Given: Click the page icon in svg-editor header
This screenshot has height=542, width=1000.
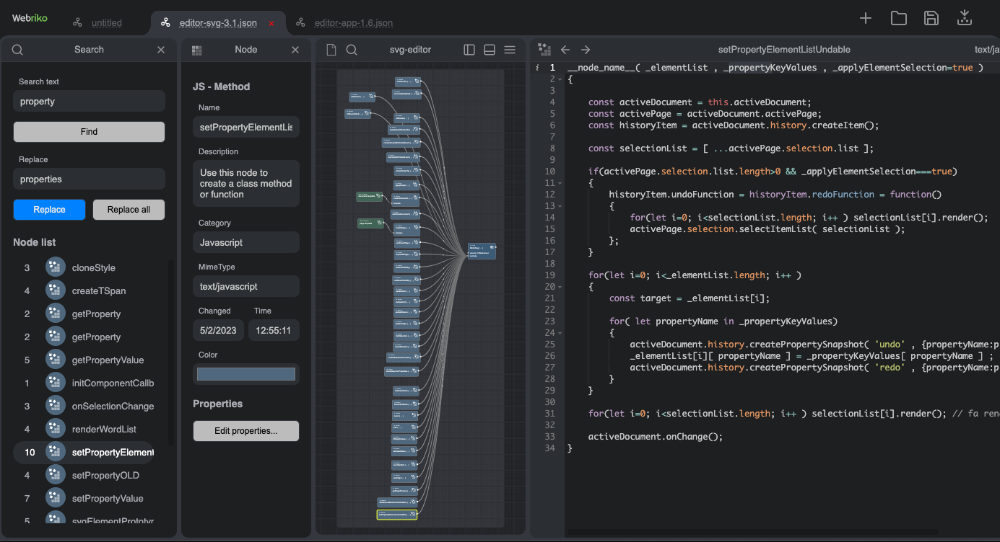Looking at the screenshot, I should [x=331, y=50].
